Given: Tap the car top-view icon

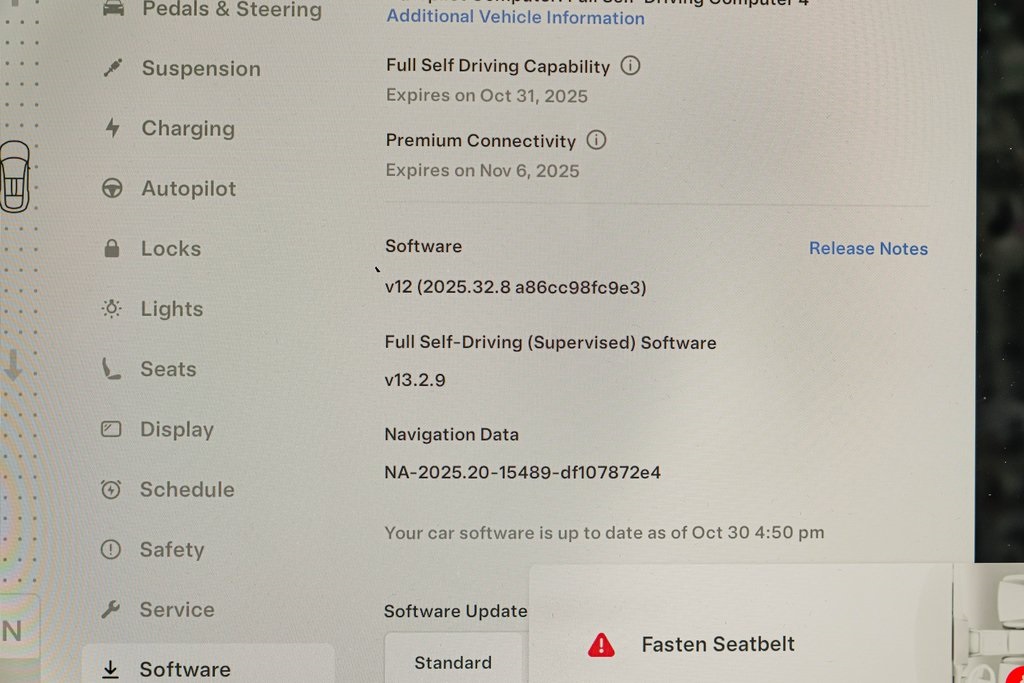Looking at the screenshot, I should [14, 176].
